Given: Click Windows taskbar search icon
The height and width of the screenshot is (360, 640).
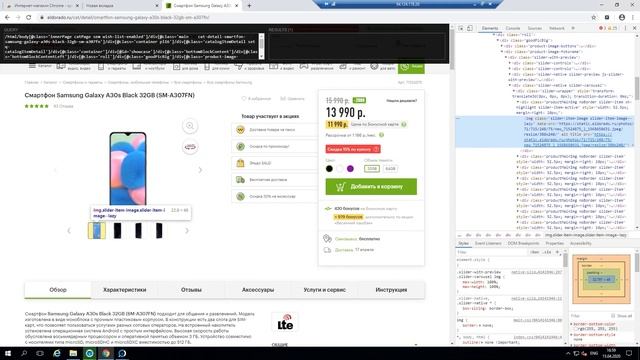Looking at the screenshot, I should pos(24,353).
